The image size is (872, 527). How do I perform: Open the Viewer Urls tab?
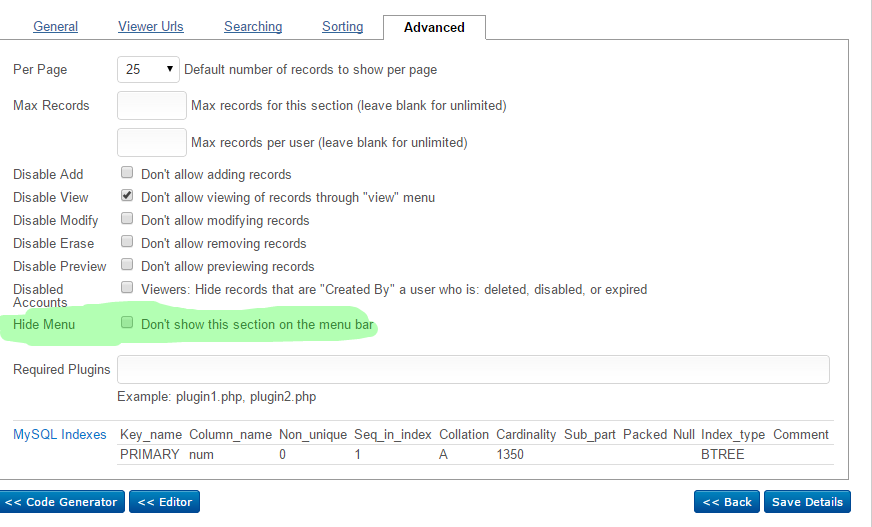tap(151, 27)
